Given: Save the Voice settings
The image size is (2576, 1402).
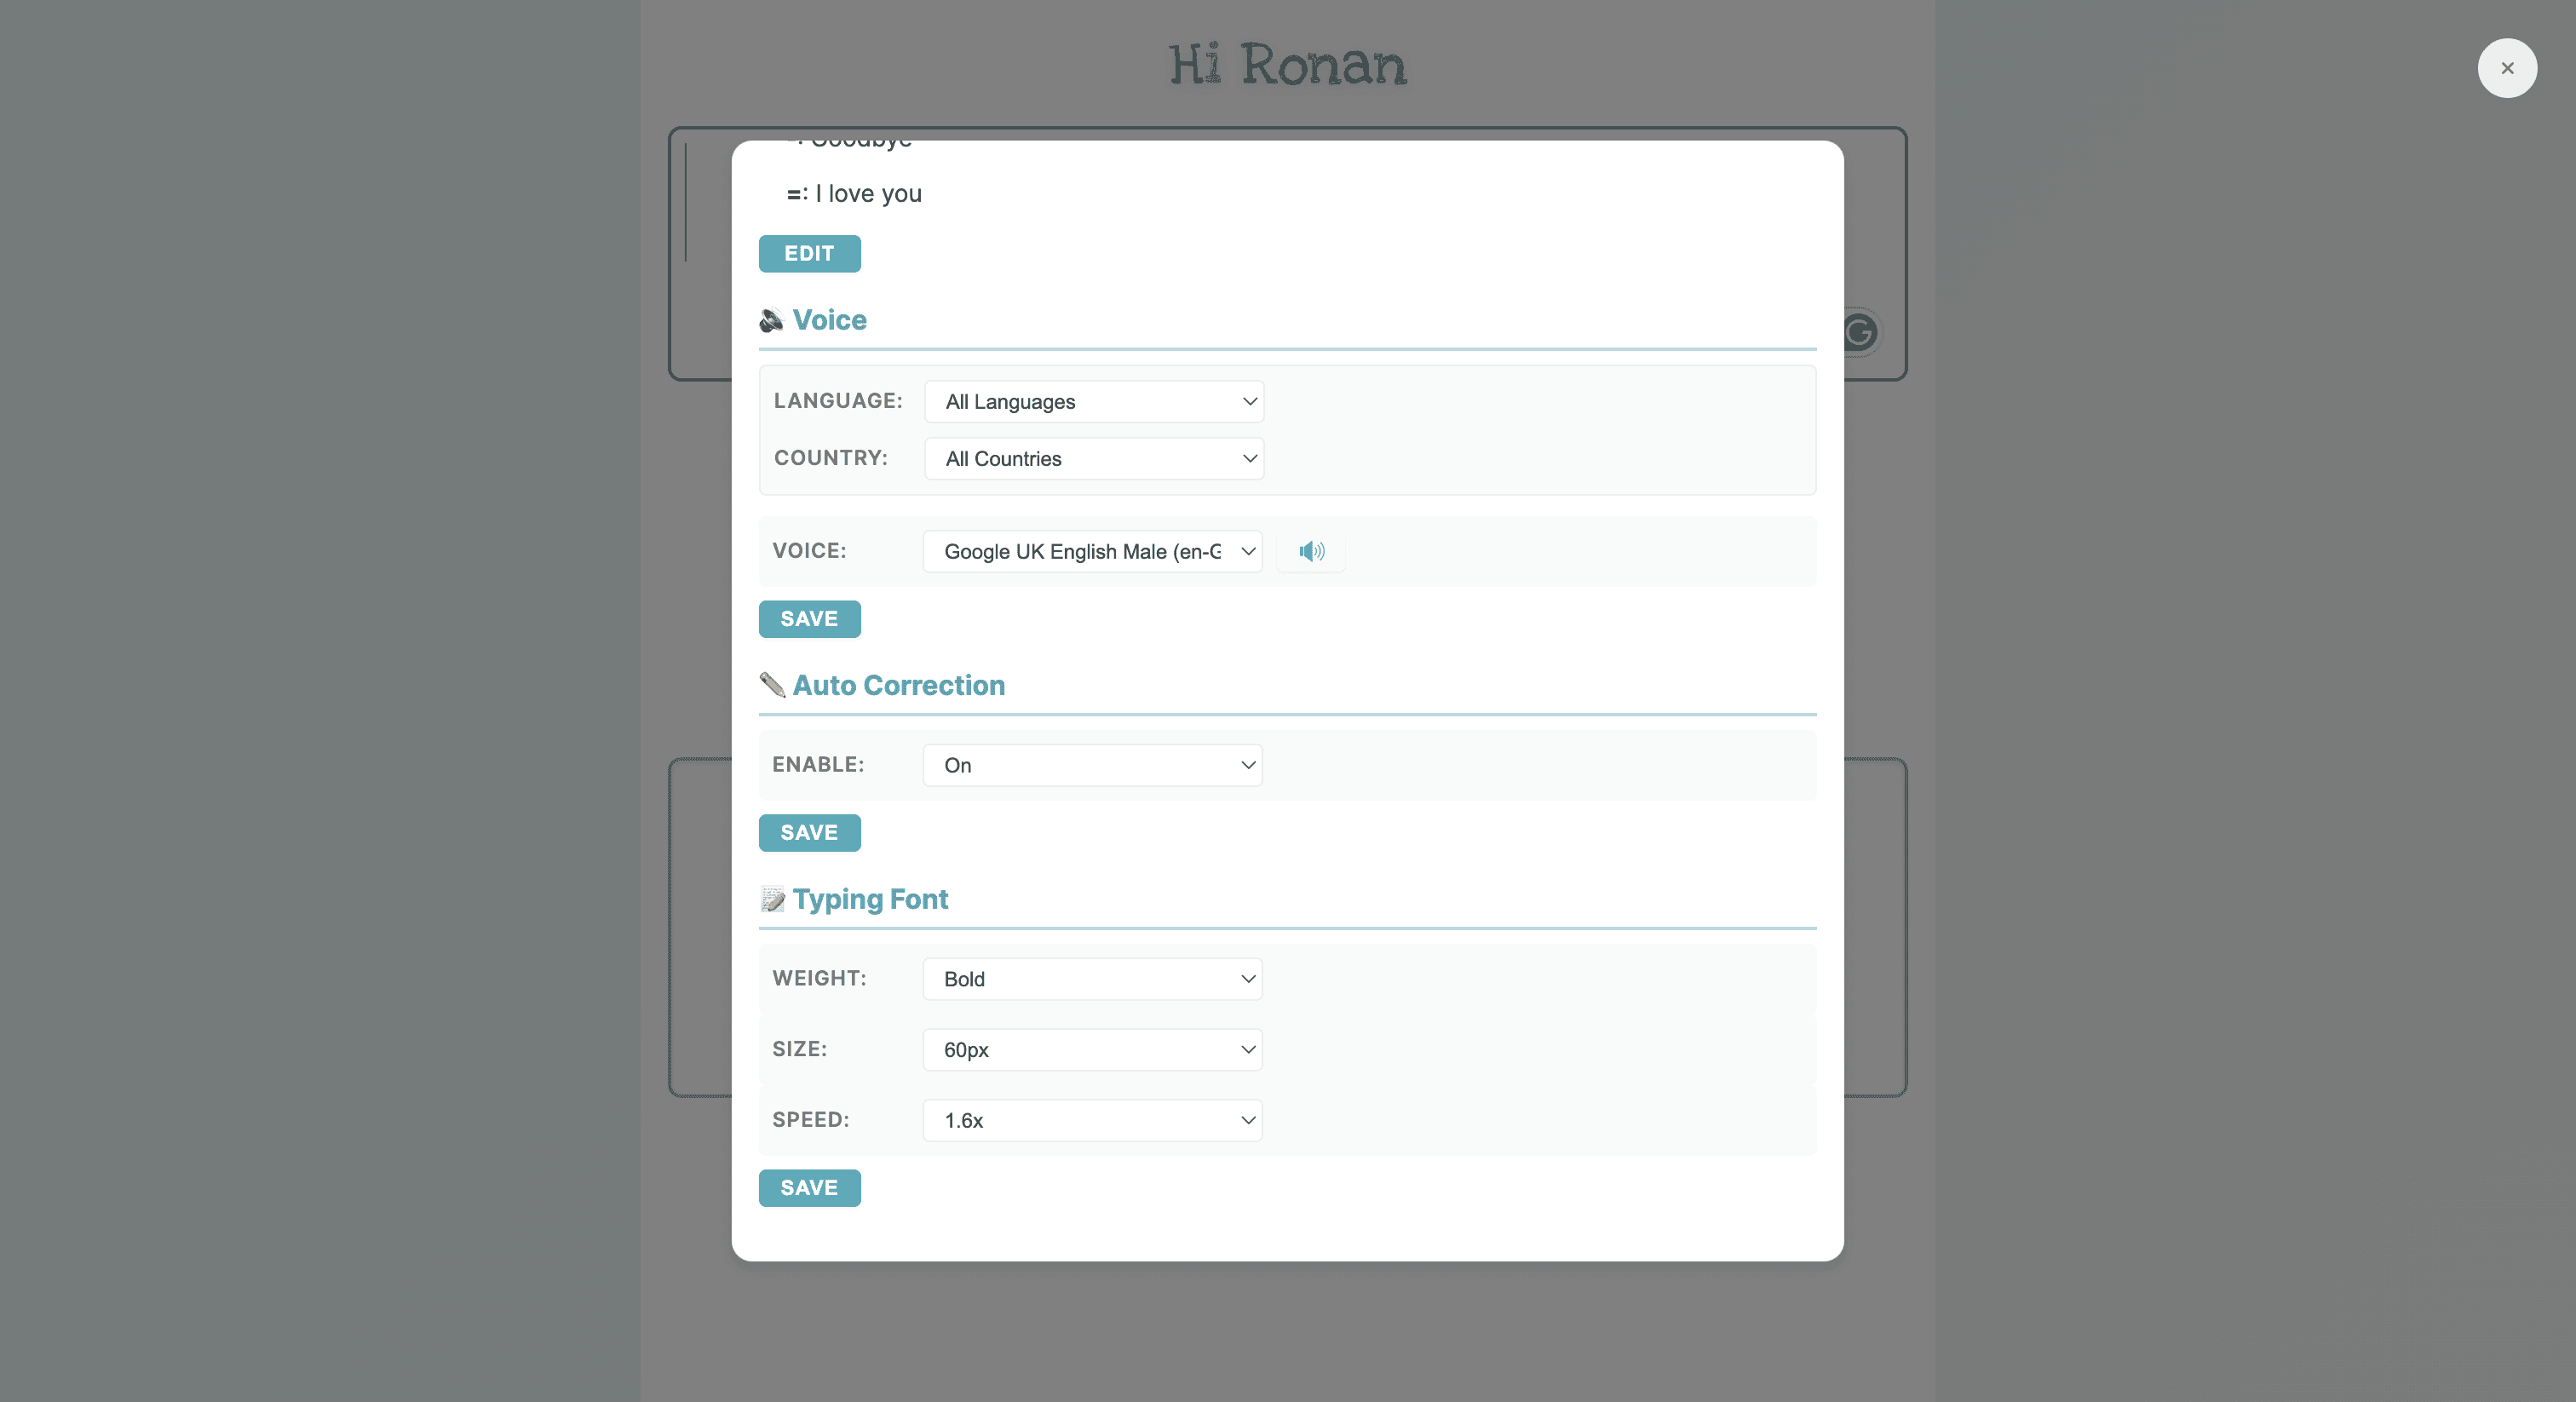Looking at the screenshot, I should click(809, 619).
